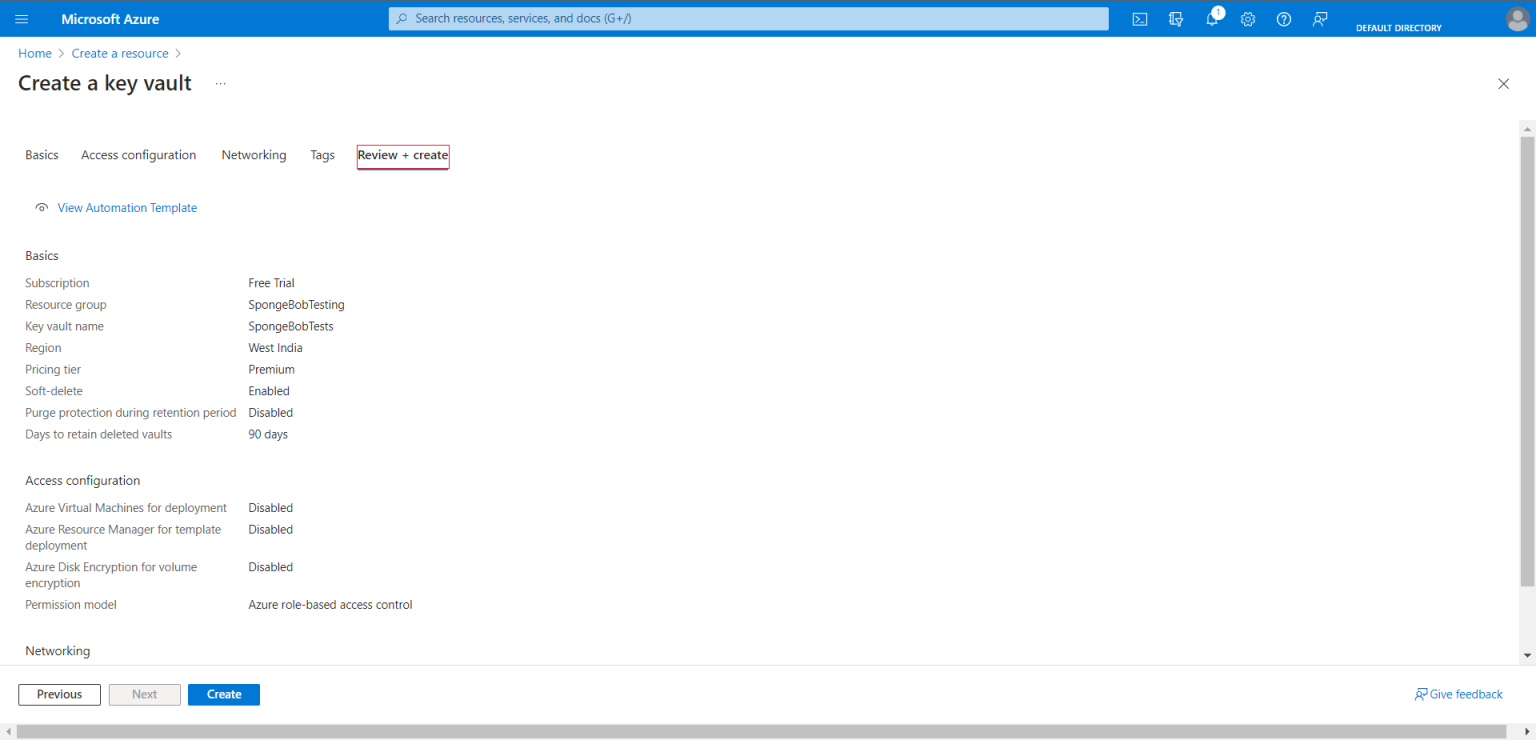Click the West India region value

[275, 348]
